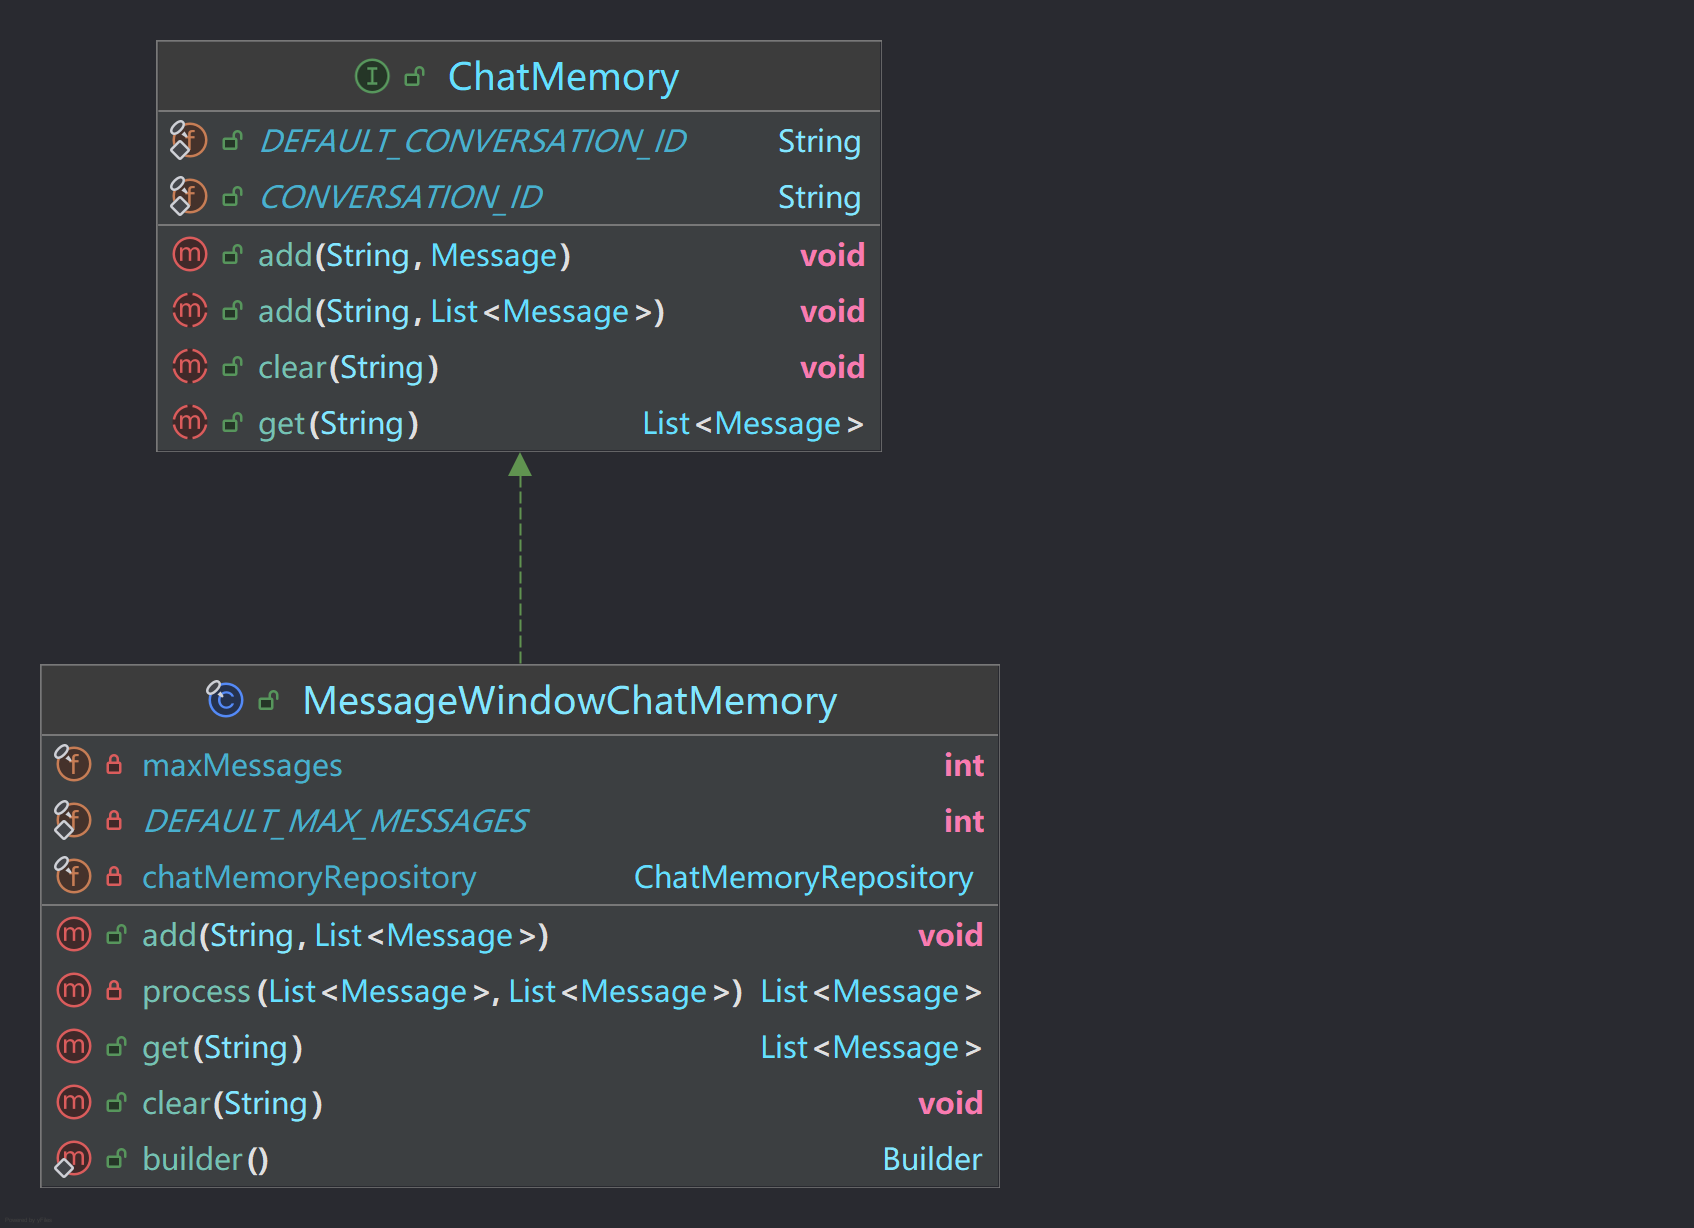Click the field icon next to chatMemoryRepository
1694x1228 pixels.
(73, 877)
